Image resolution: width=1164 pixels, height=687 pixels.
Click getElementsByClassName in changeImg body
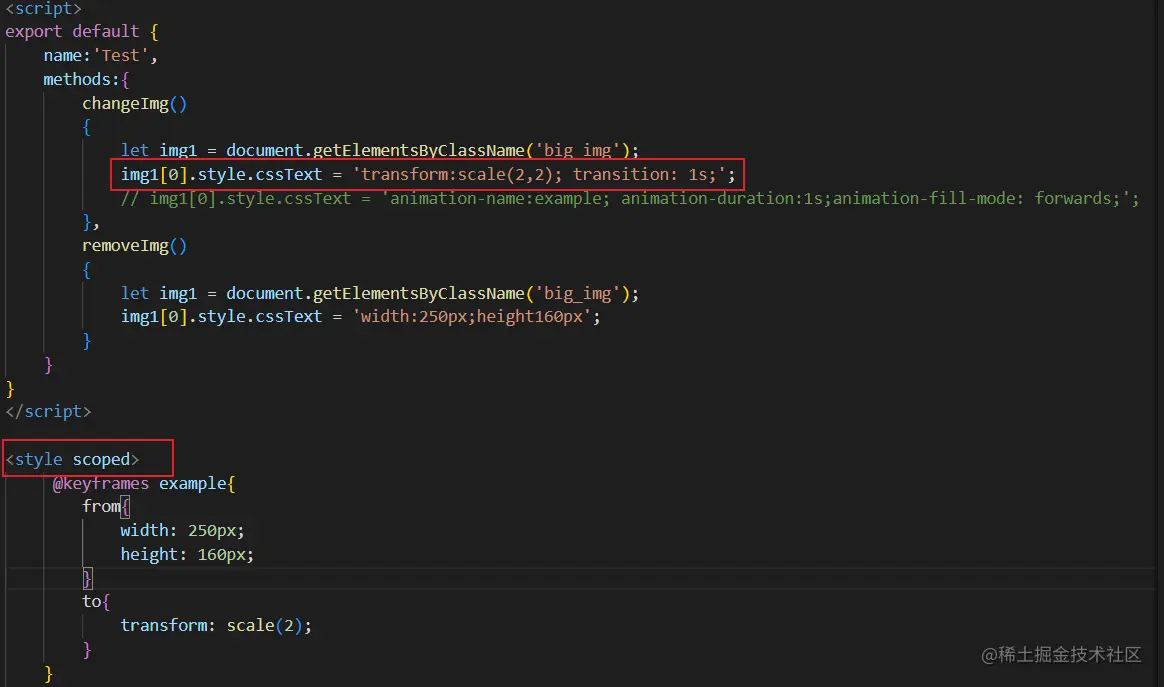419,151
